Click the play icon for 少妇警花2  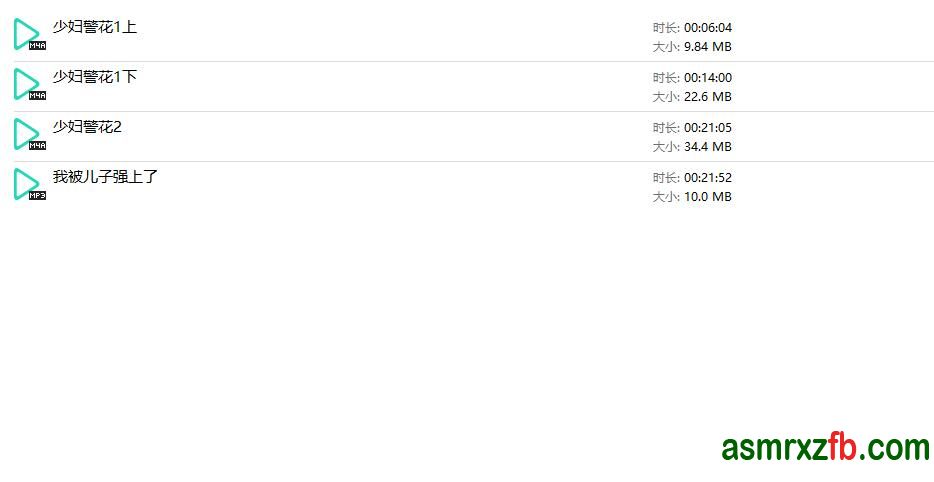tap(26, 133)
